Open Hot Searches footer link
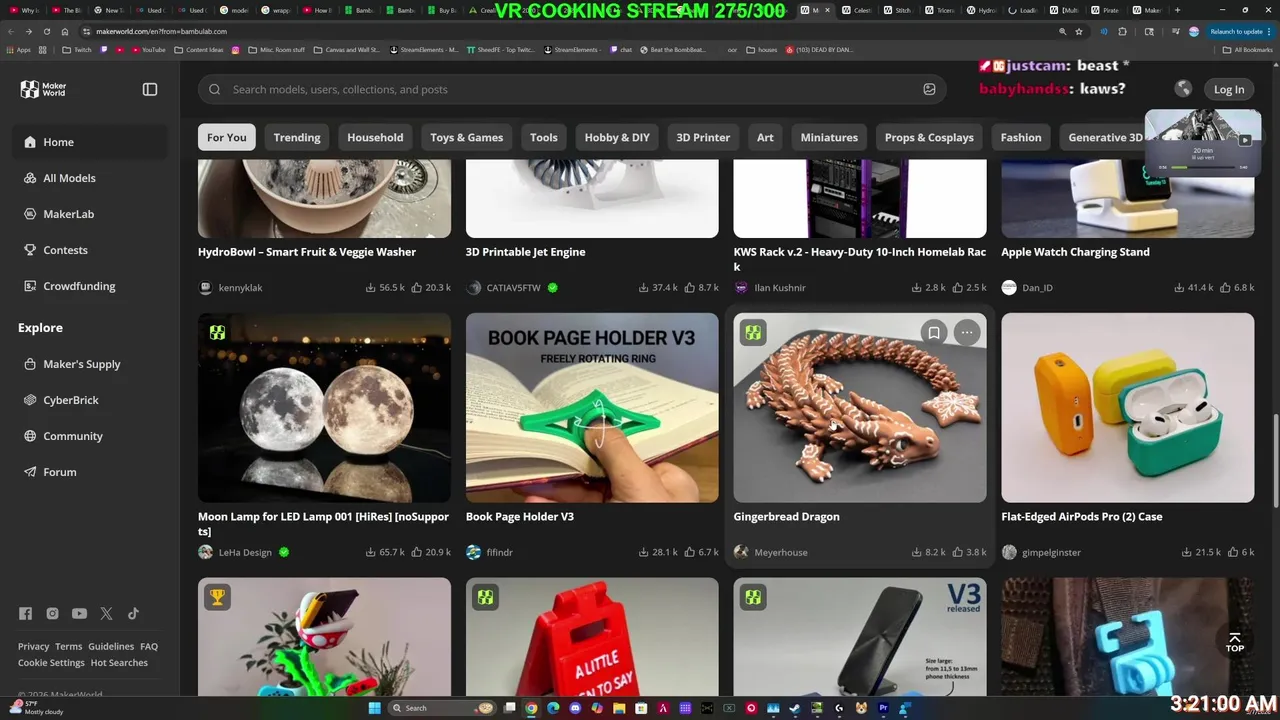Screen dimensions: 1280x720 click(x=119, y=663)
